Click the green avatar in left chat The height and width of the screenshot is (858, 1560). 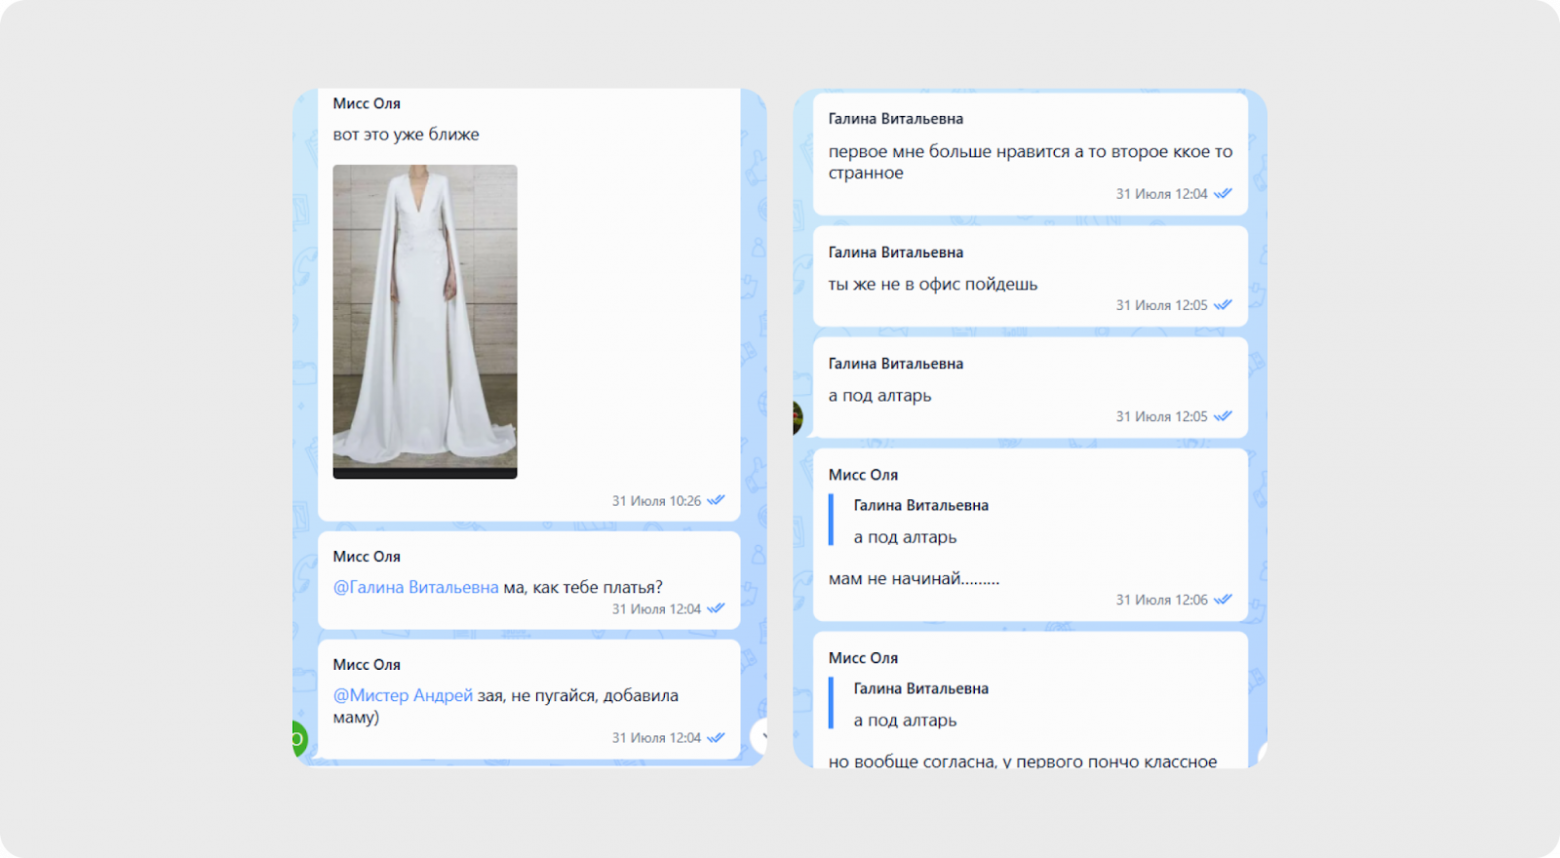point(298,740)
